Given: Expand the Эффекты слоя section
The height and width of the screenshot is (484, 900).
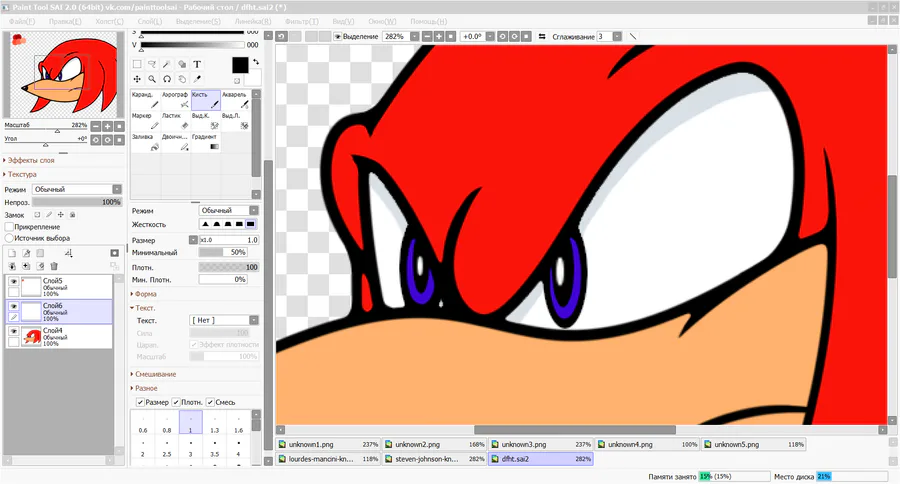Looking at the screenshot, I should click(30, 160).
